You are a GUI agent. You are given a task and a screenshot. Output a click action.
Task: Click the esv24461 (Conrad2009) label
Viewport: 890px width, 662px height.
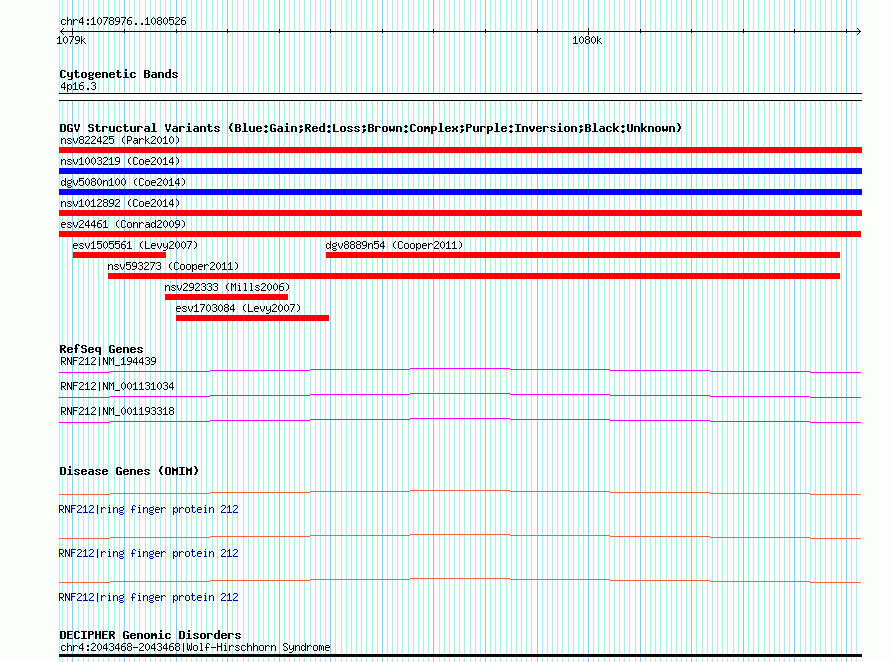(x=123, y=224)
